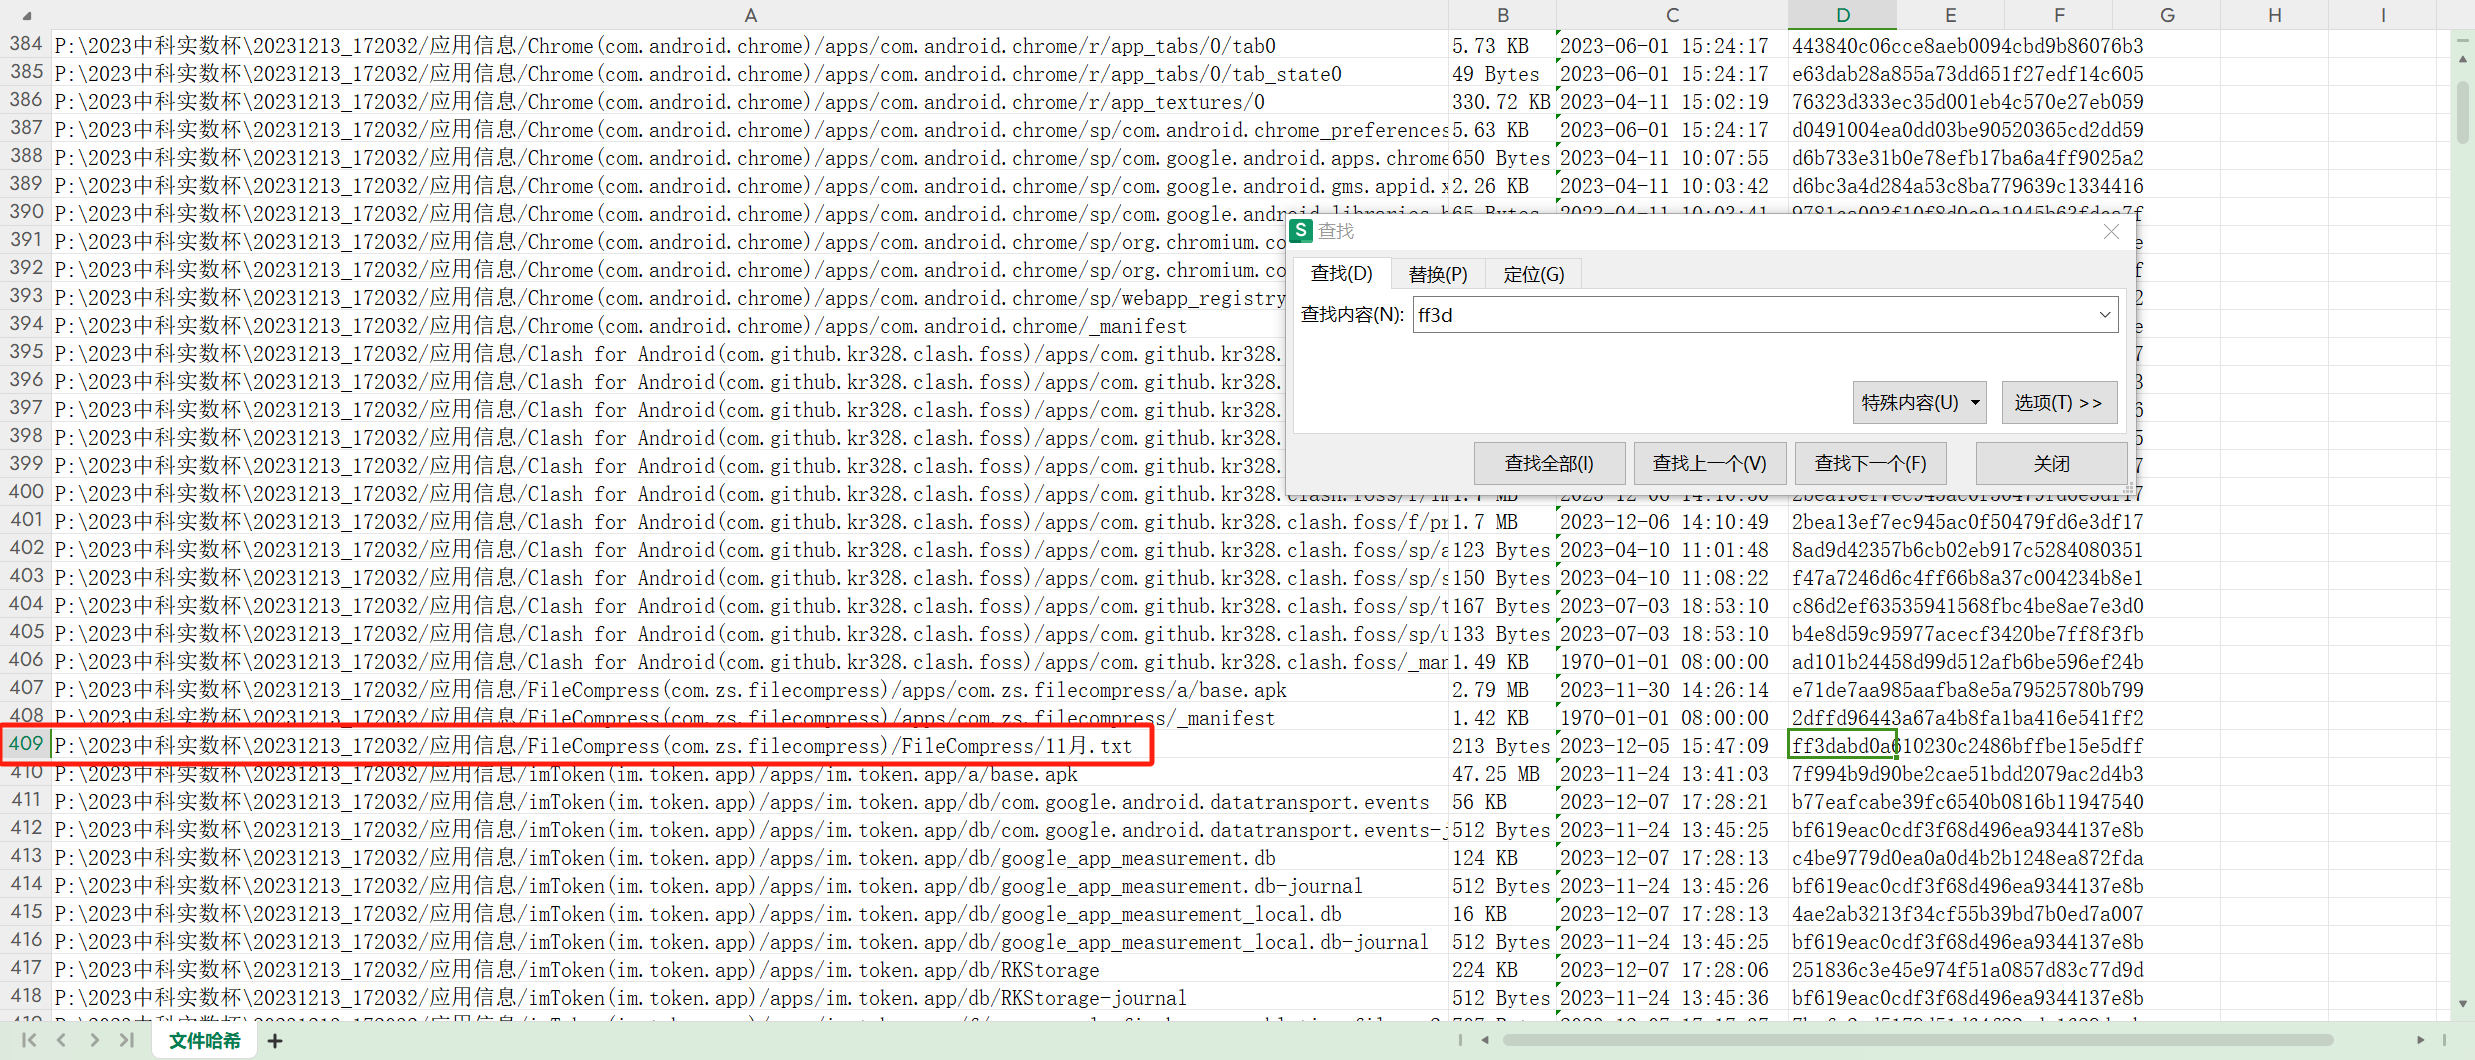Click the 2.79 MB size cell
This screenshot has width=2475, height=1060.
[x=1502, y=690]
